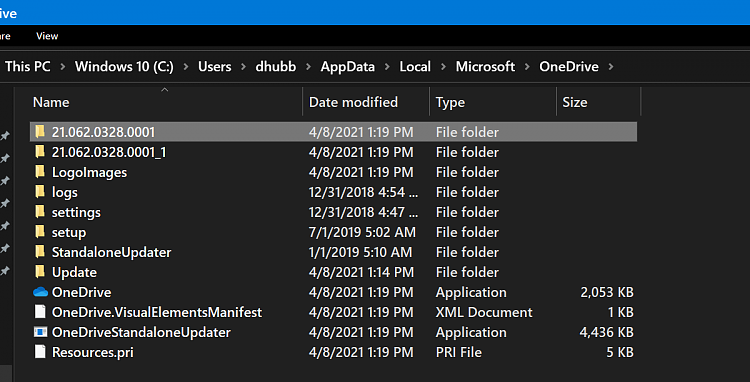
Task: Click the 2,053 KB size value
Action: click(607, 292)
